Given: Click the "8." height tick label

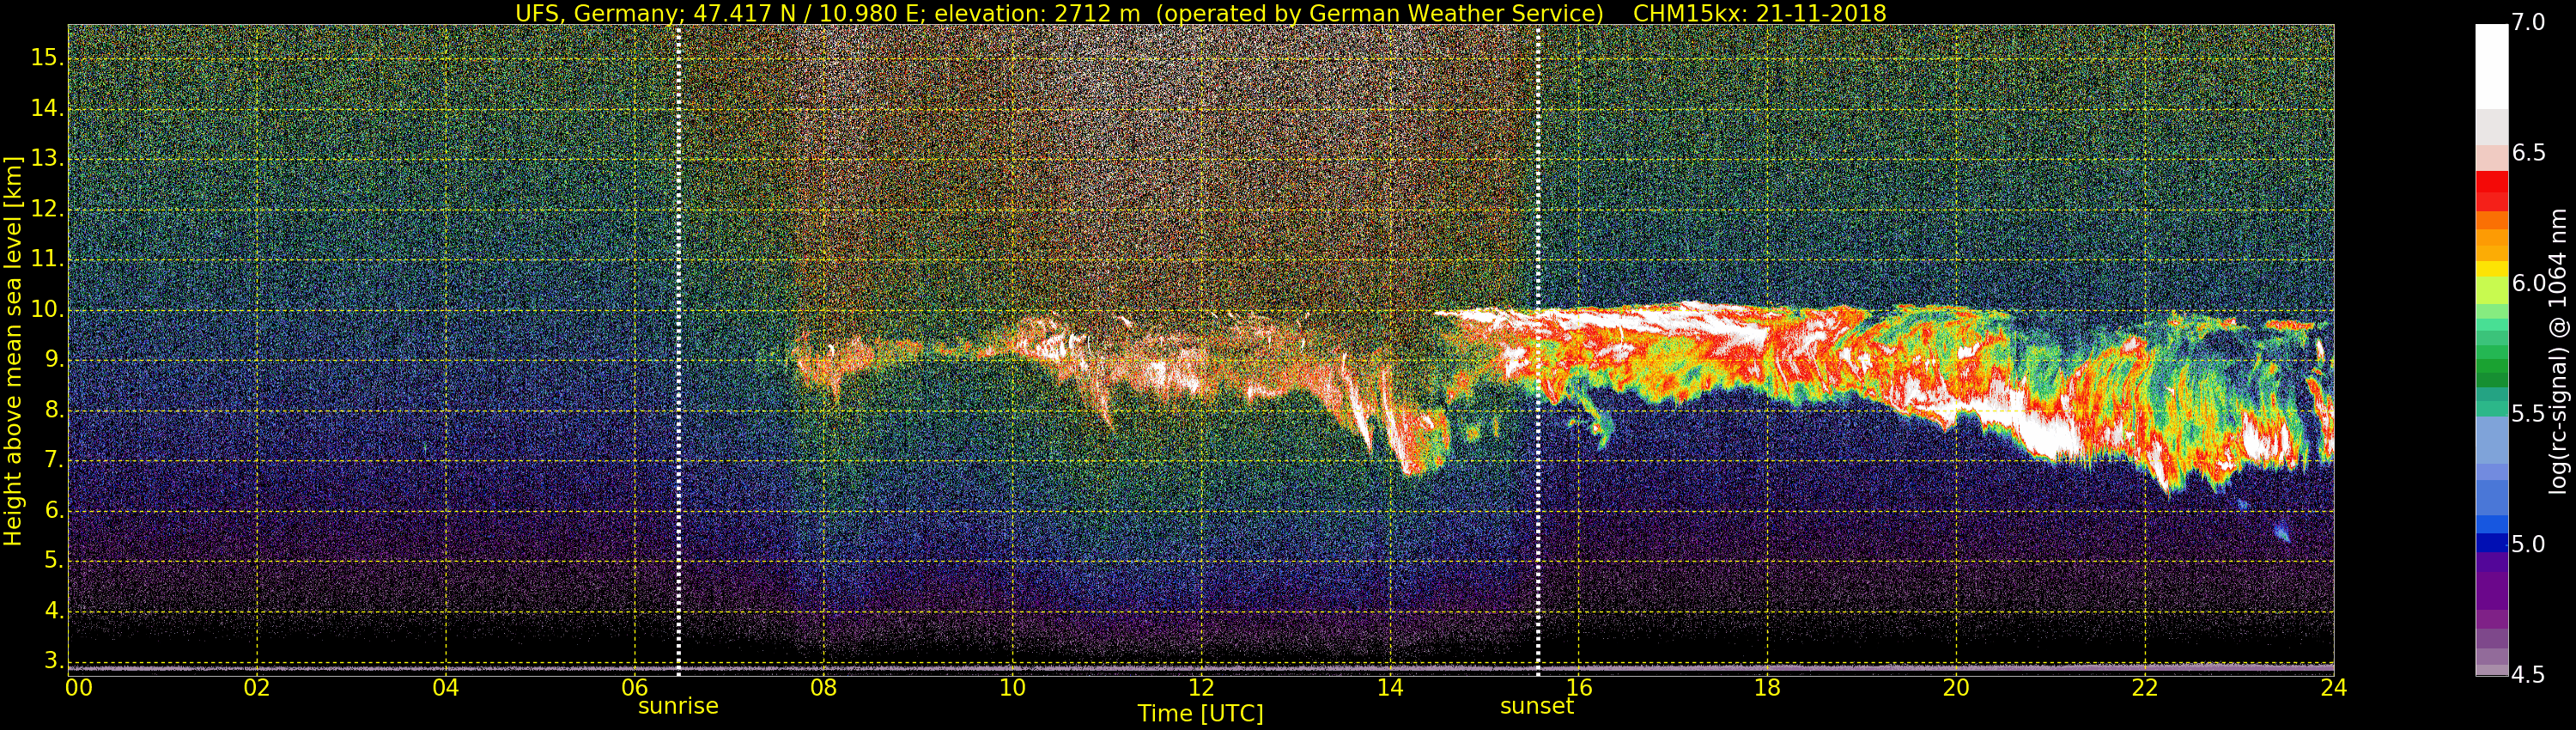Looking at the screenshot, I should pos(53,410).
